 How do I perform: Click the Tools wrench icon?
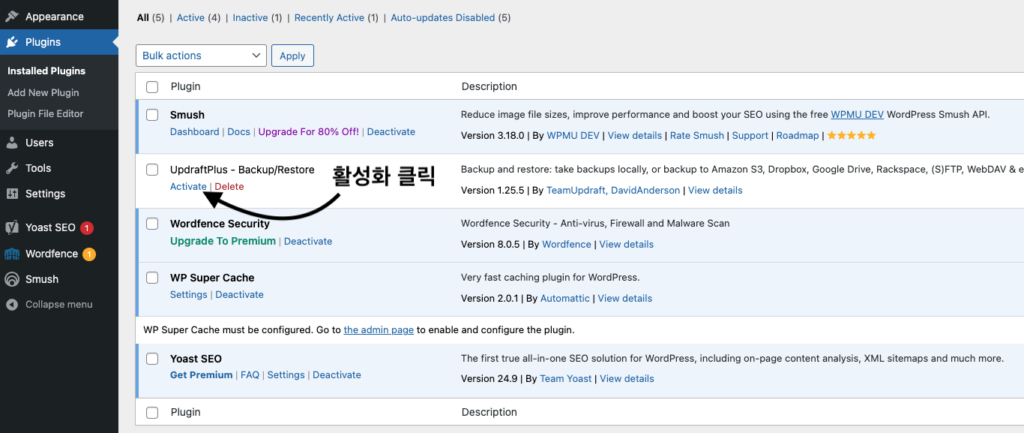point(12,168)
